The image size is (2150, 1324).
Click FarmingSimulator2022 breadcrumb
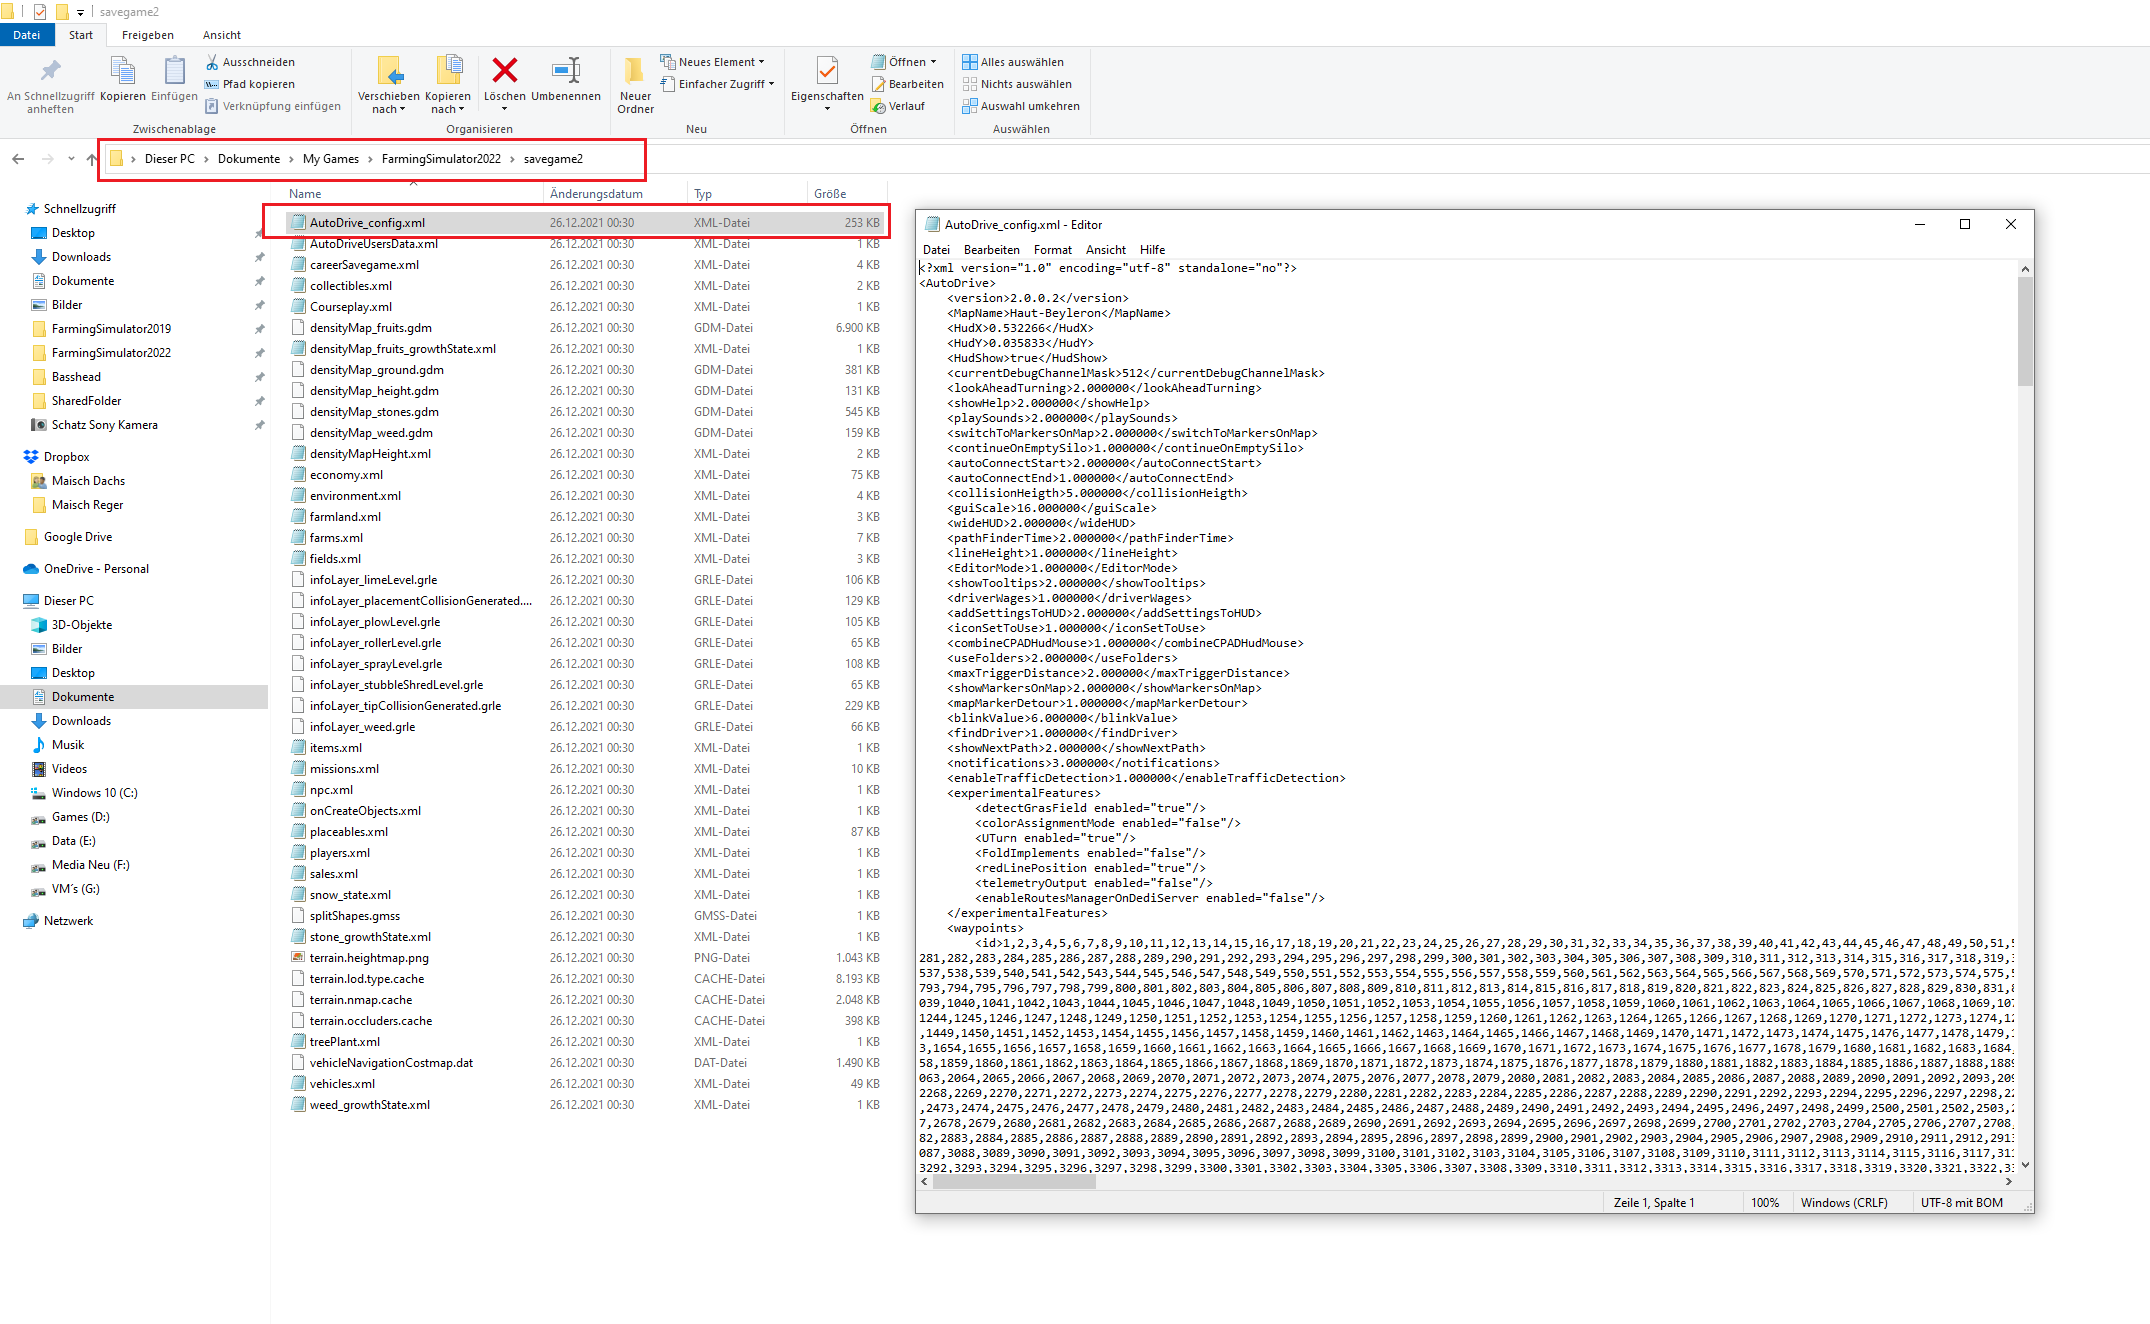[441, 159]
